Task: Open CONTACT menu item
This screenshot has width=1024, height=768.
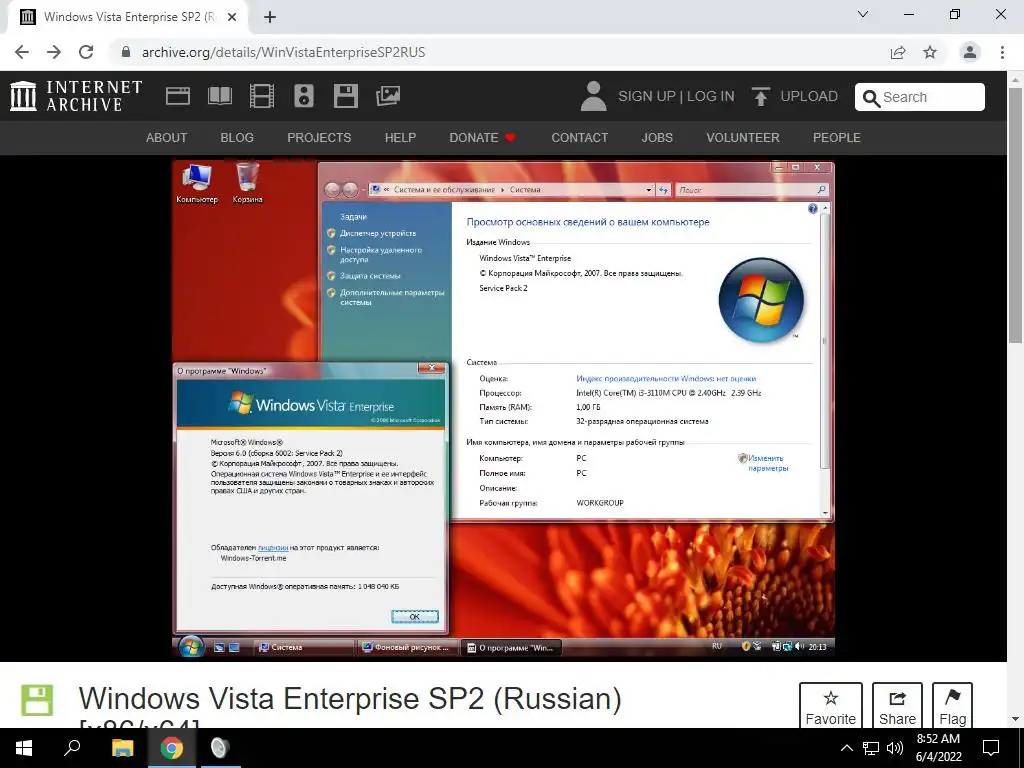Action: [579, 138]
